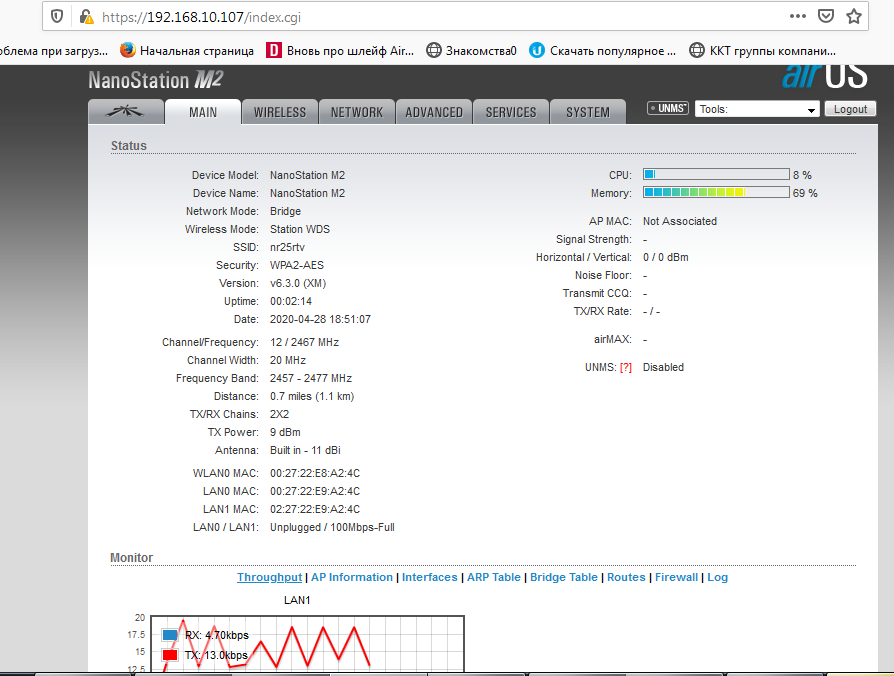
Task: Click the Not Associated AP MAC value
Action: (680, 221)
